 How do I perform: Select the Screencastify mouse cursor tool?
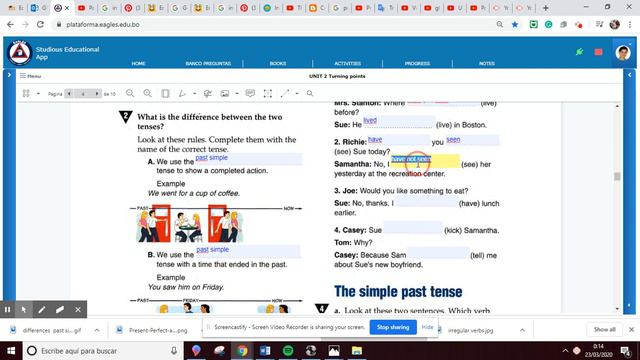(x=24, y=309)
